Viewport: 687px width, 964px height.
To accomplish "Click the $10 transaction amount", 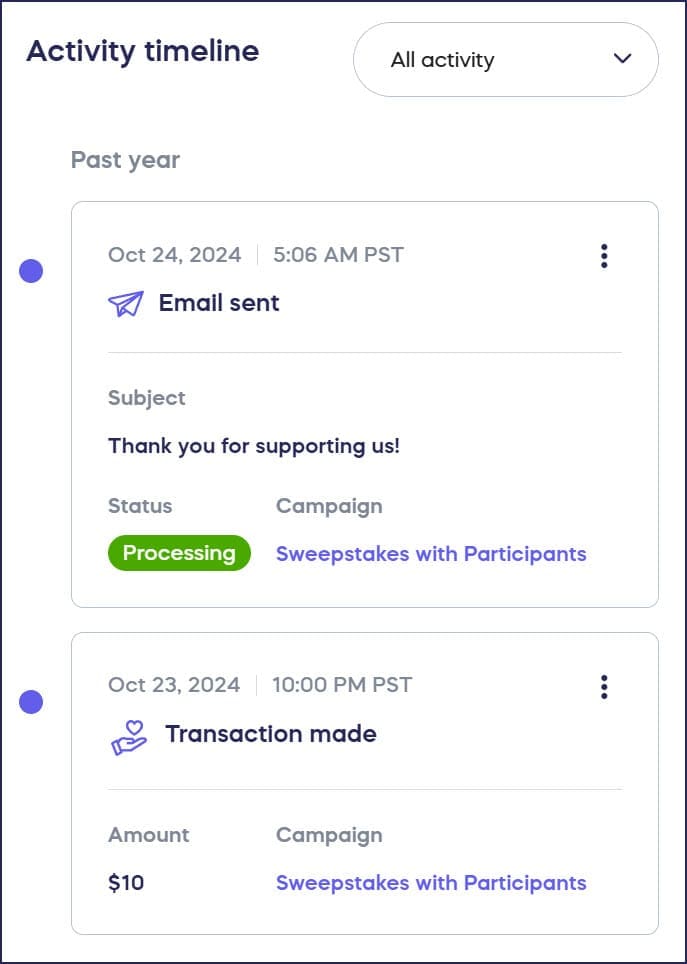I will [126, 883].
